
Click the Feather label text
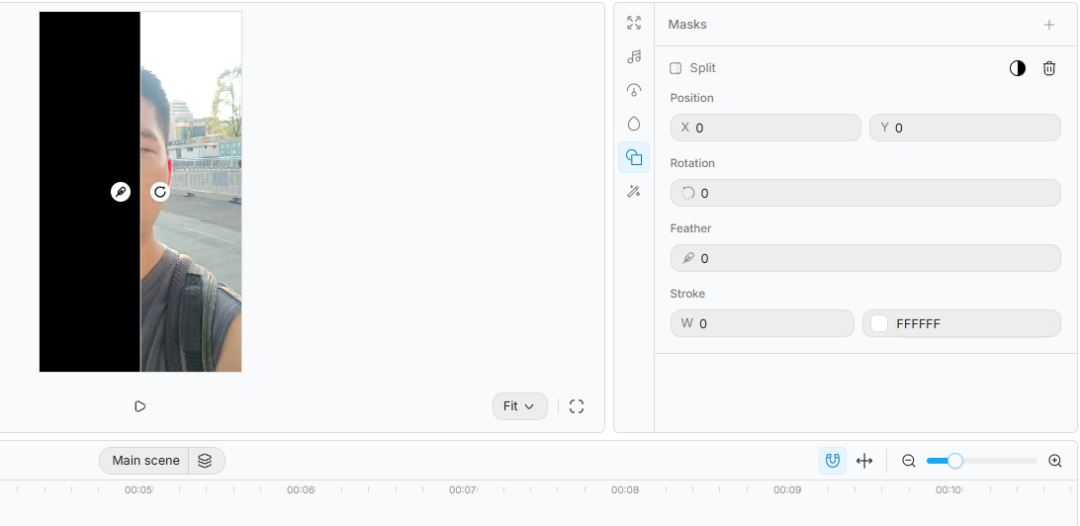(x=690, y=228)
